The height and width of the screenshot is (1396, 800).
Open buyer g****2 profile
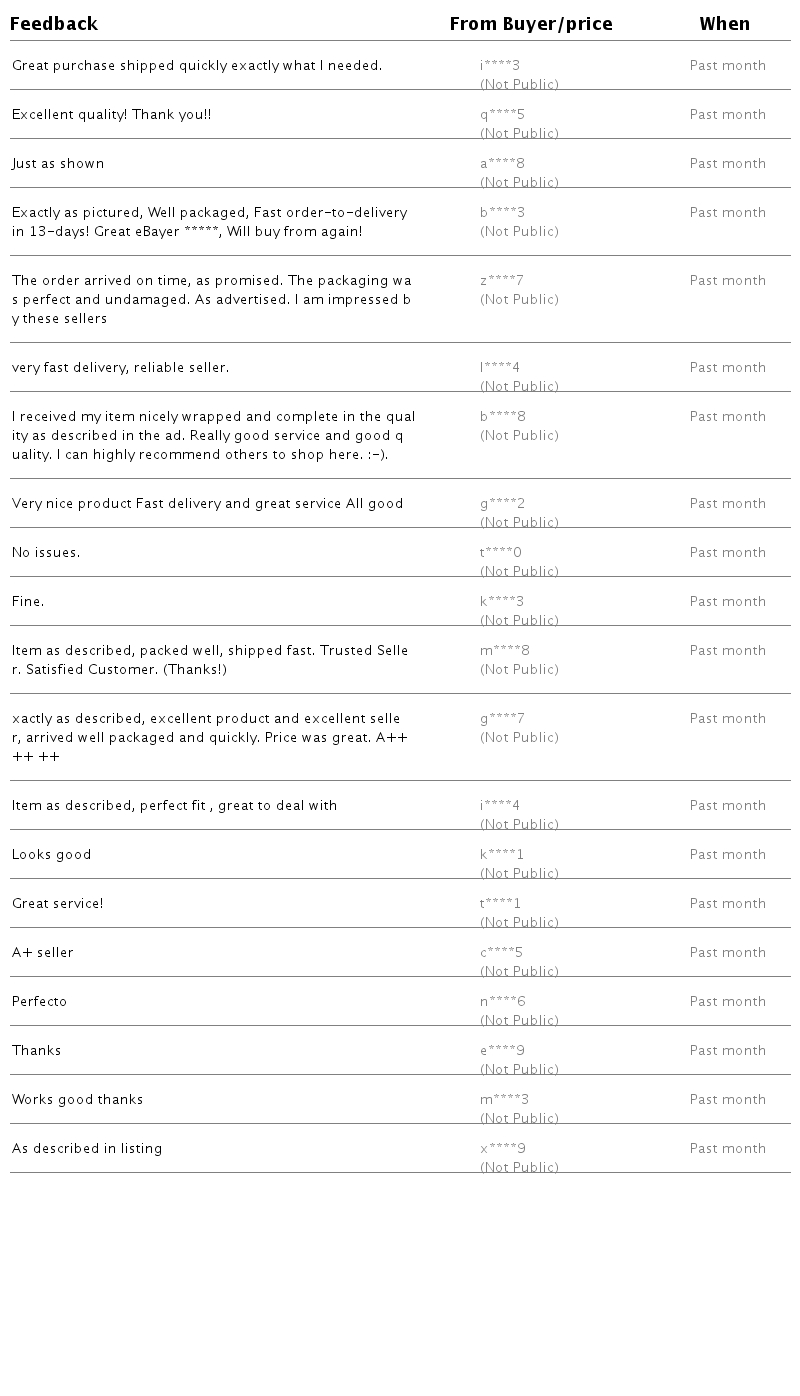click(x=502, y=504)
